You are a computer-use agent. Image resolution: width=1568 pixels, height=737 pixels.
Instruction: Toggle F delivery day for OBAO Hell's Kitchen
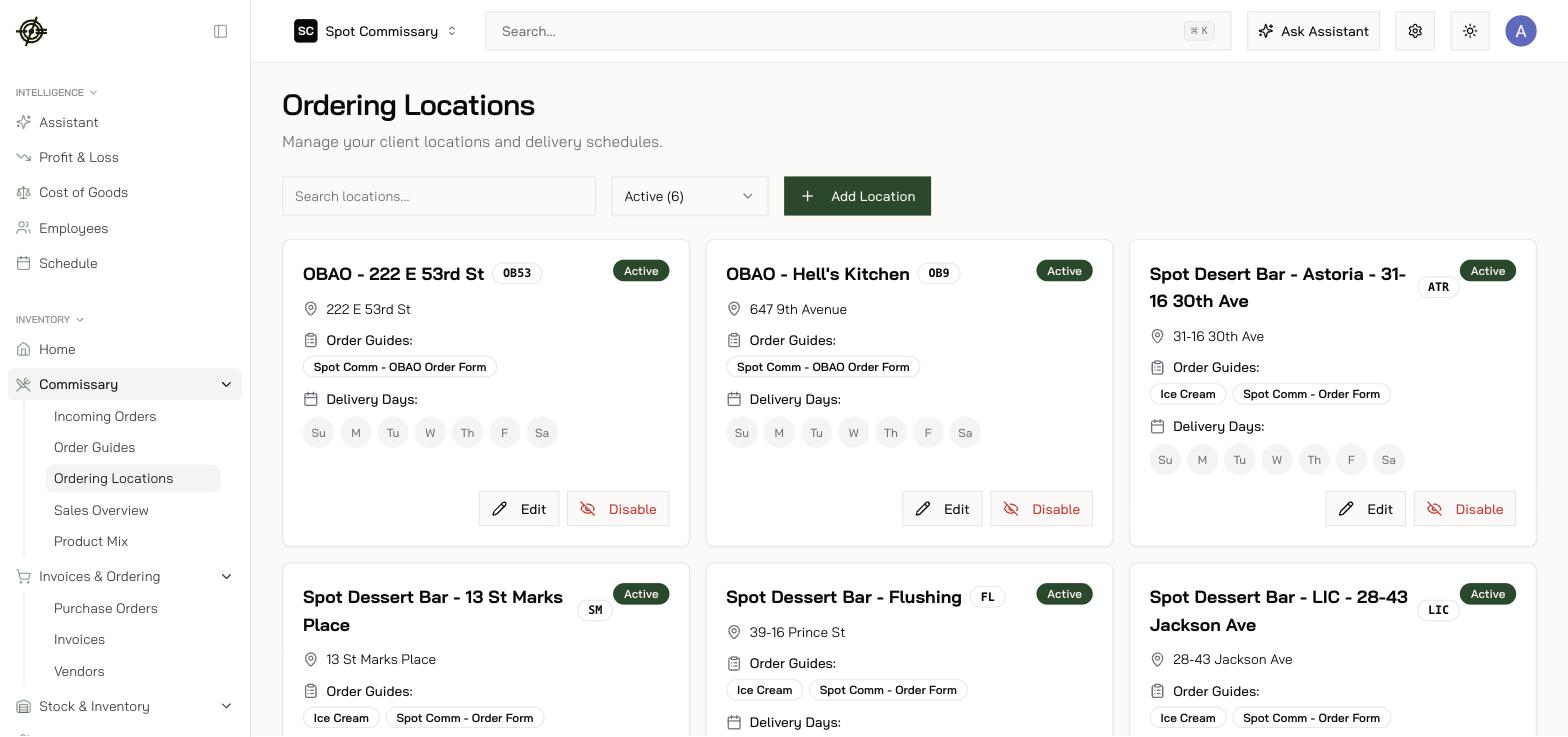(x=928, y=433)
